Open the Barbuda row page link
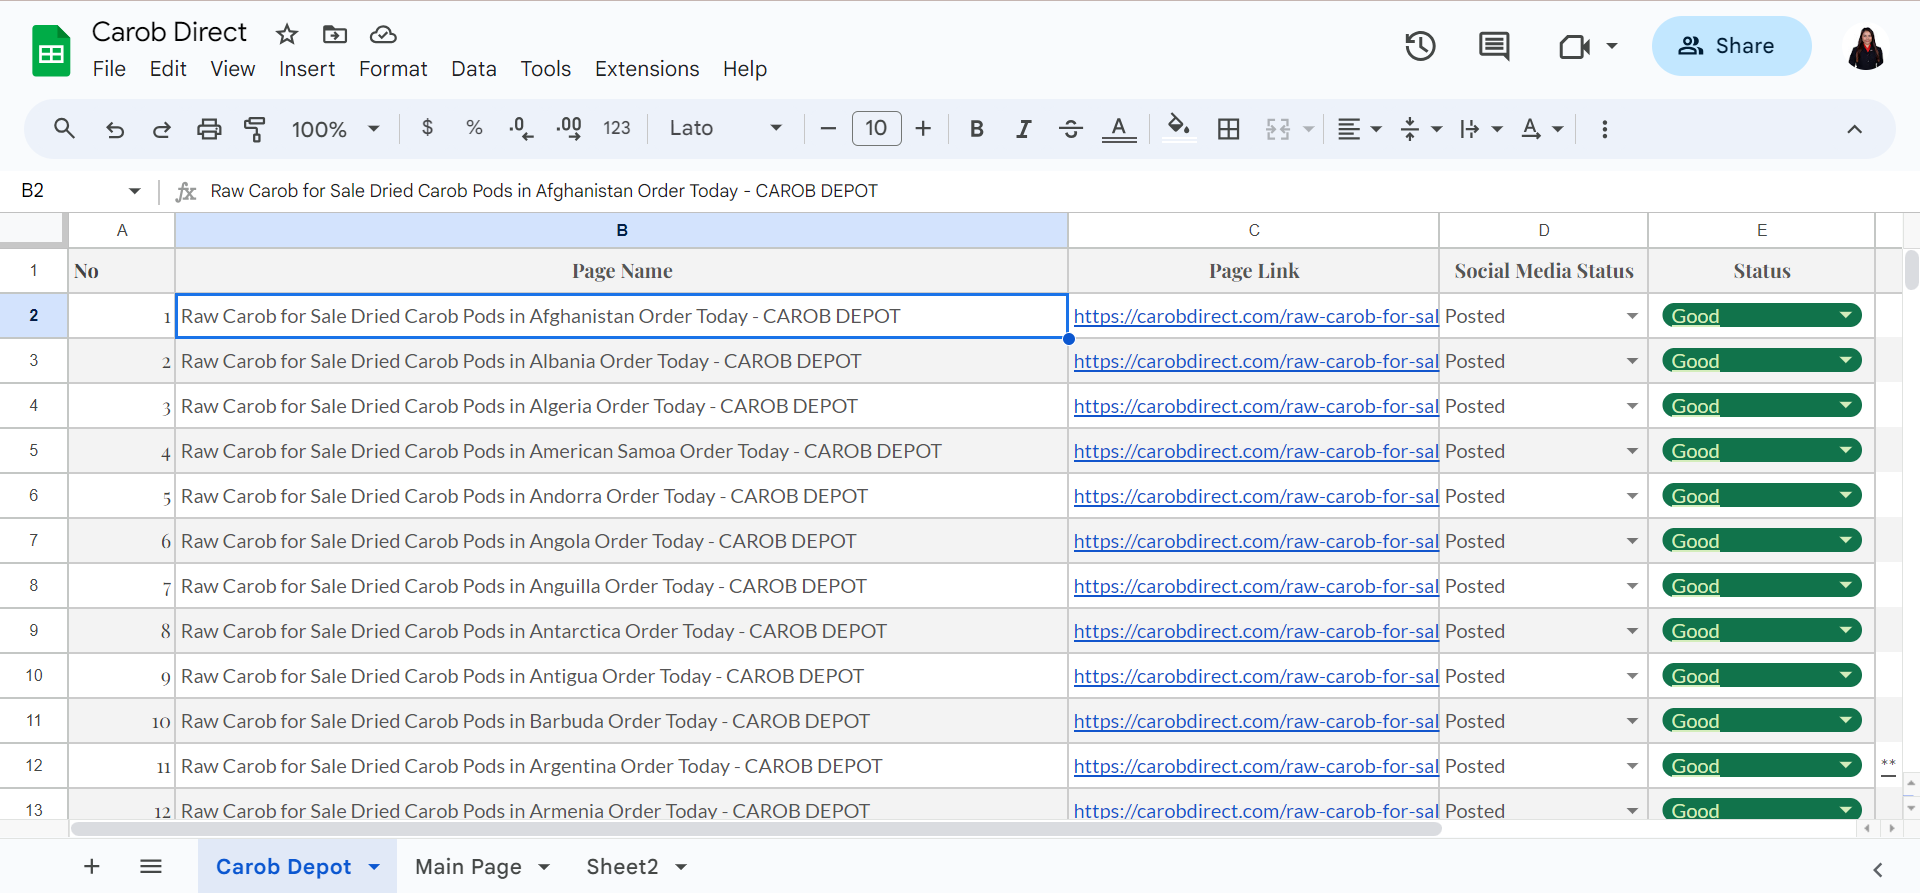1920x893 pixels. click(x=1255, y=721)
